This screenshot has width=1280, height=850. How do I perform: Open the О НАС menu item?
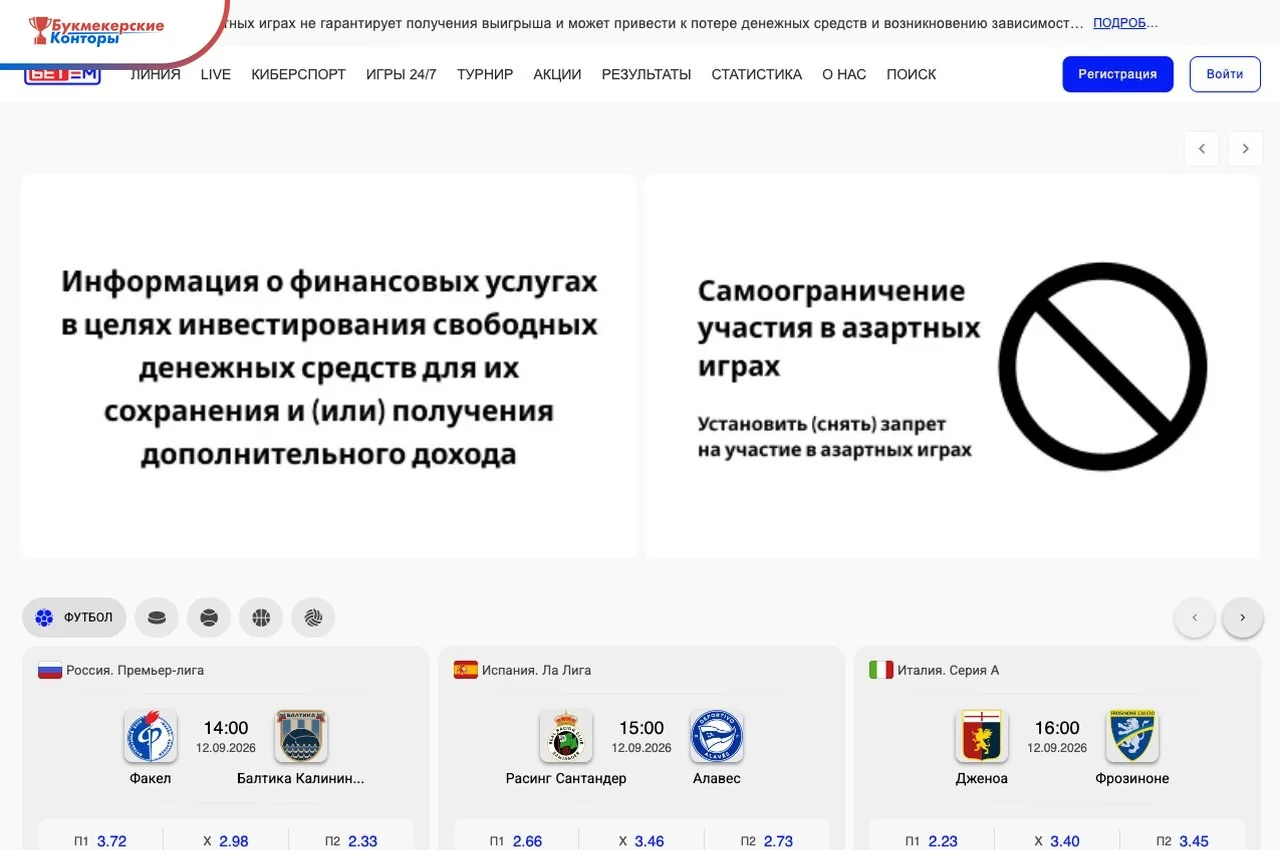tap(844, 74)
